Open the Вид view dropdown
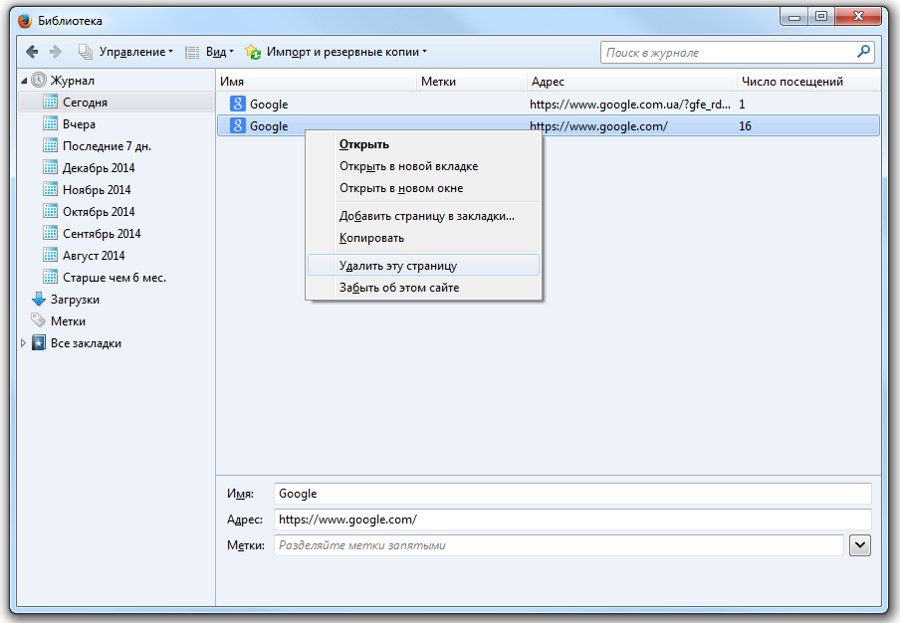The width and height of the screenshot is (900, 623). (210, 52)
